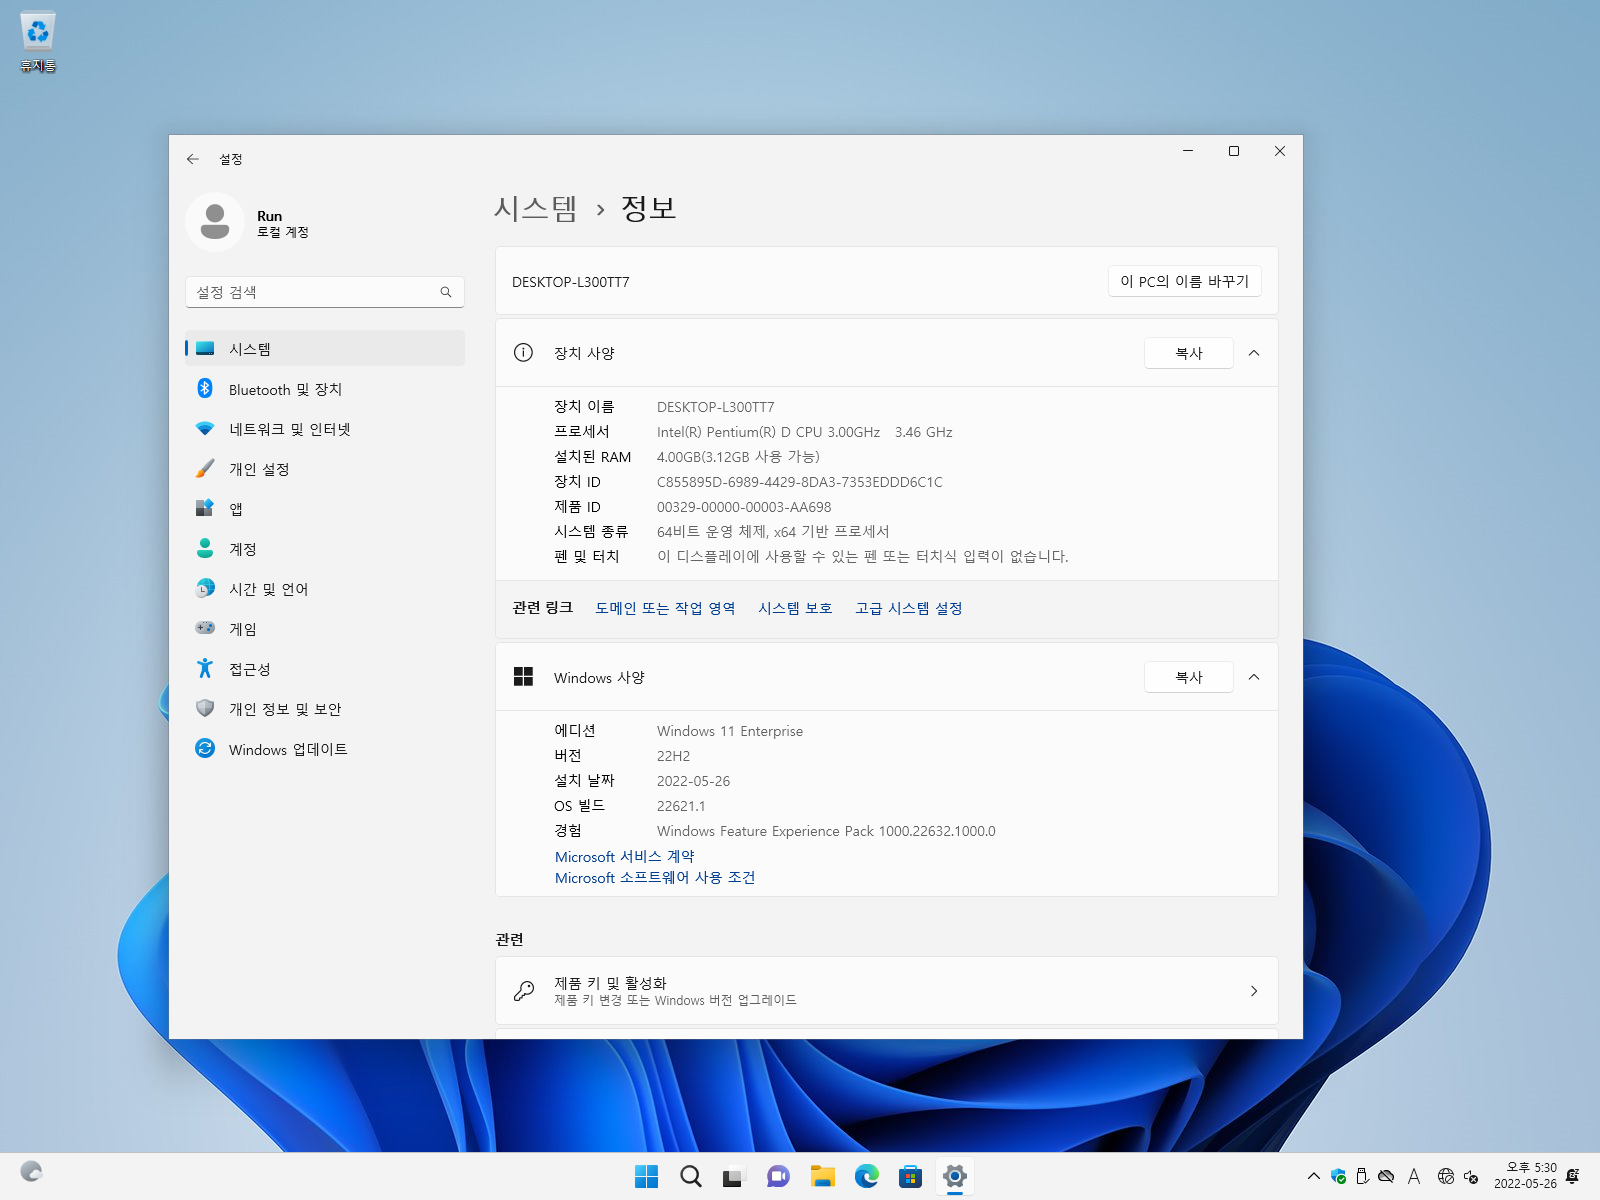This screenshot has height=1200, width=1600.
Task: Click the 설정 검색 search field
Action: pos(325,292)
